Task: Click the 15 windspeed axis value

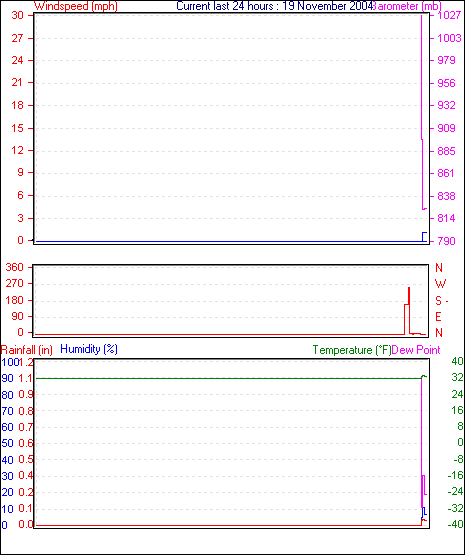Action: pos(17,128)
